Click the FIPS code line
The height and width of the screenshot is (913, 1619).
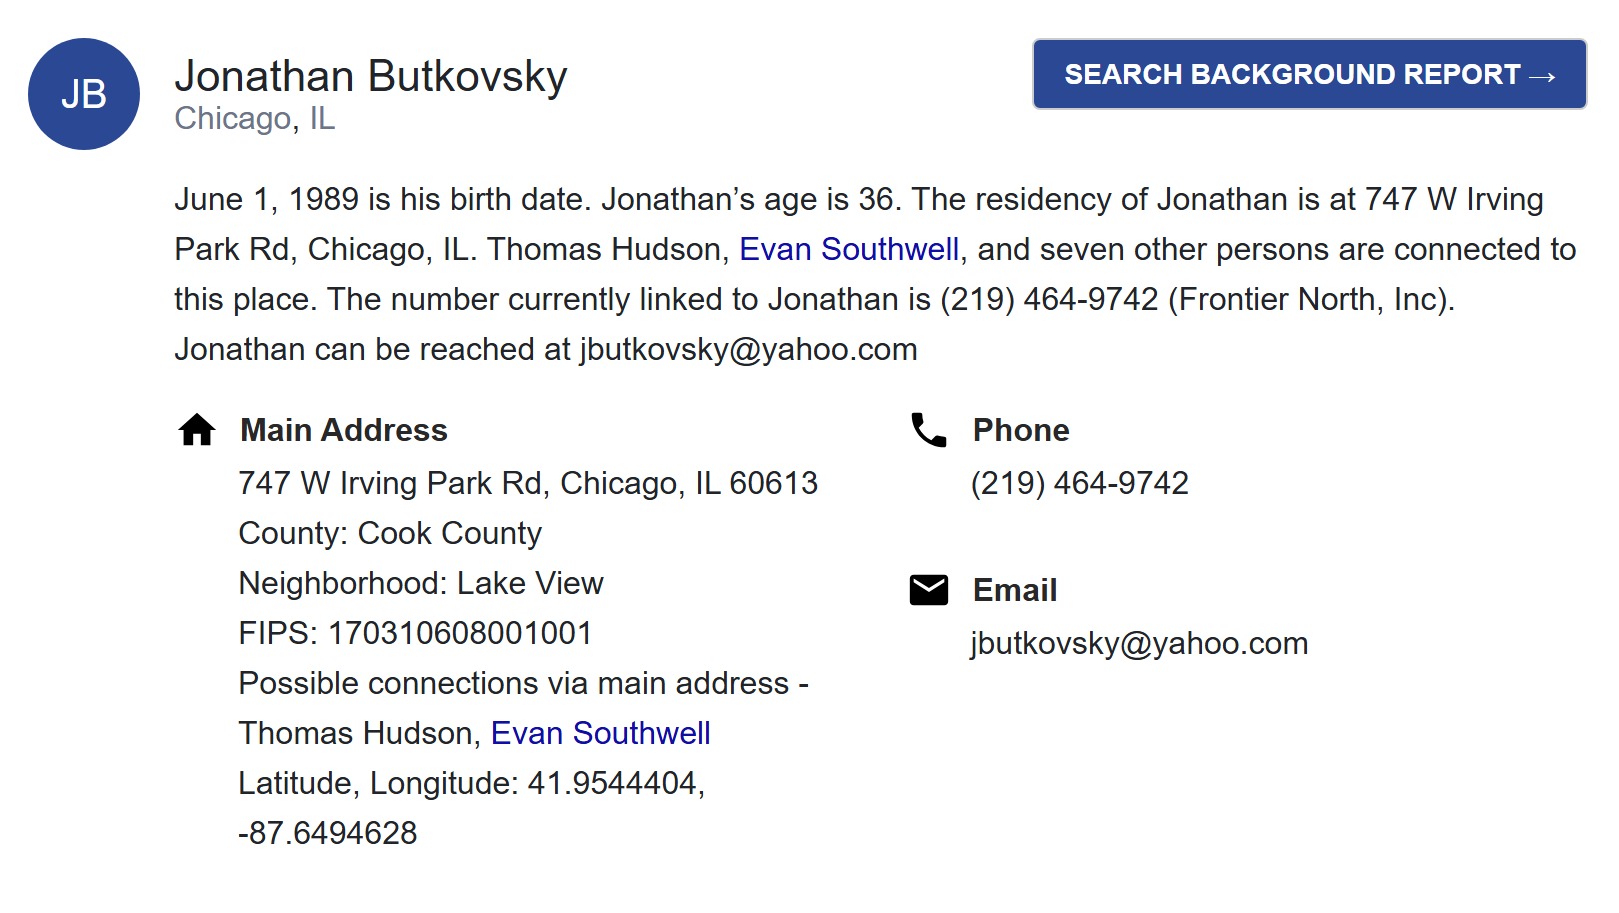tap(415, 633)
